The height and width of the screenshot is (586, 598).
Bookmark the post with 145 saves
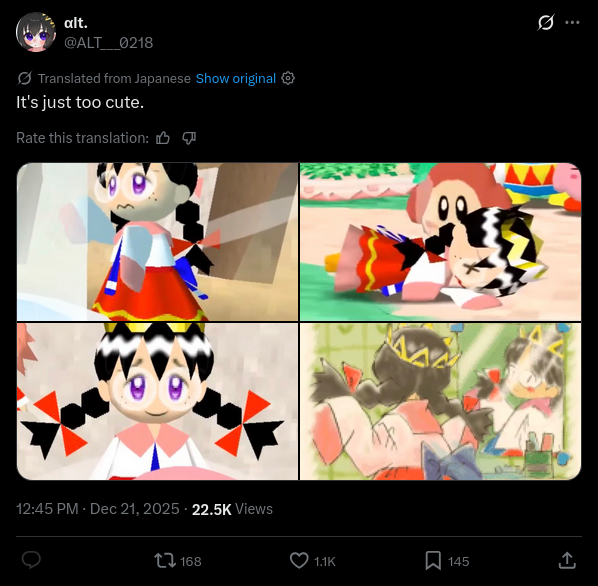pyautogui.click(x=447, y=561)
